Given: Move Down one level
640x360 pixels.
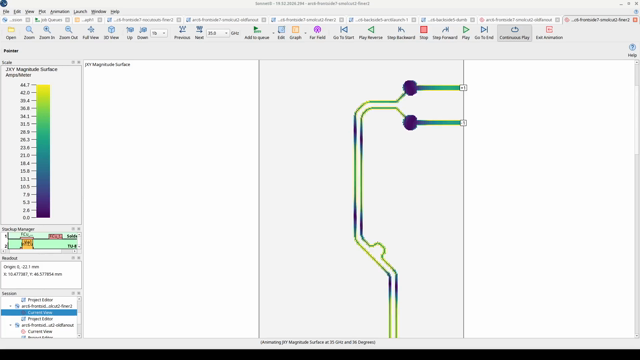Looking at the screenshot, I should (142, 33).
